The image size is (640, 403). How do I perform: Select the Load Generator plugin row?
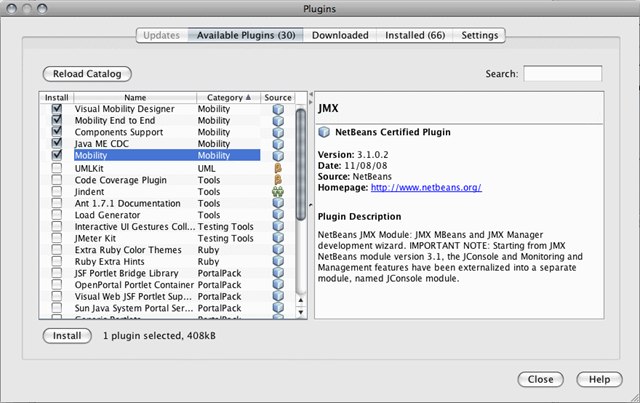pyautogui.click(x=167, y=215)
